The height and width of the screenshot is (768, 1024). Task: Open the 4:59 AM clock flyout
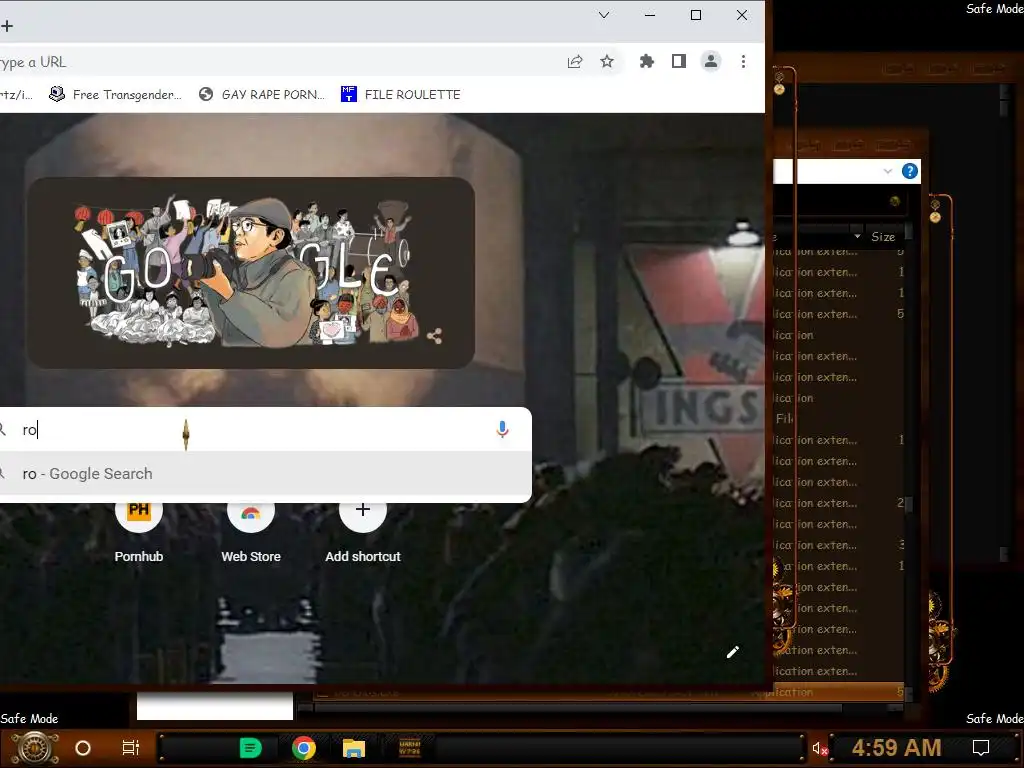896,748
